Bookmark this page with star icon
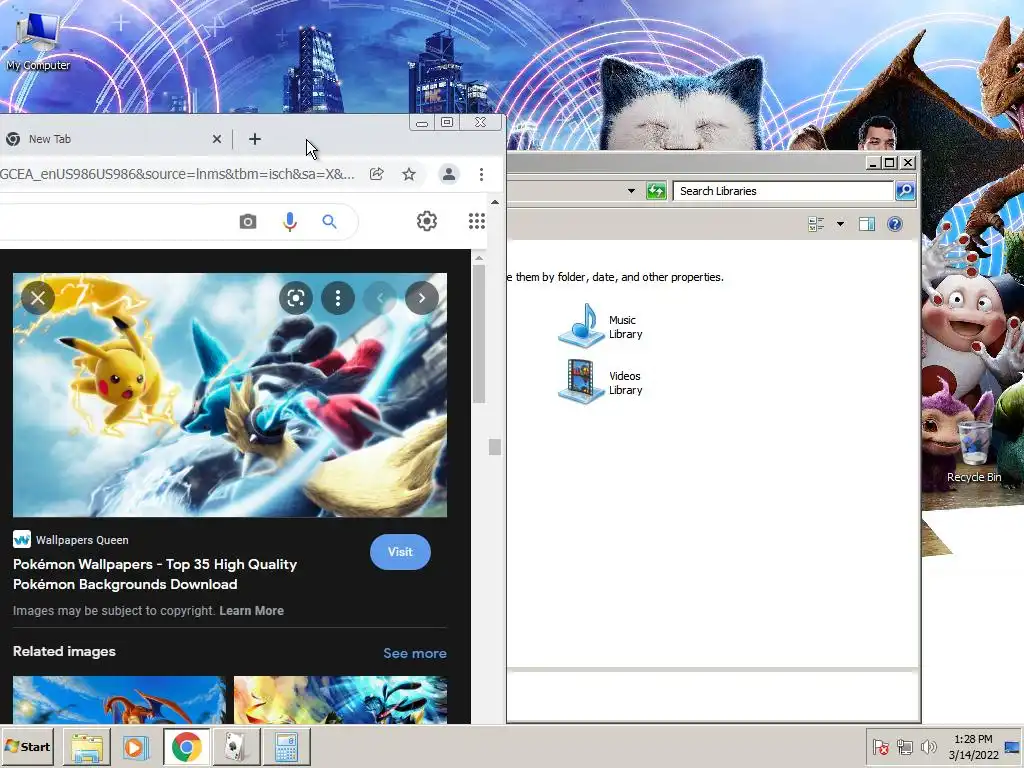The height and width of the screenshot is (768, 1024). 409,174
